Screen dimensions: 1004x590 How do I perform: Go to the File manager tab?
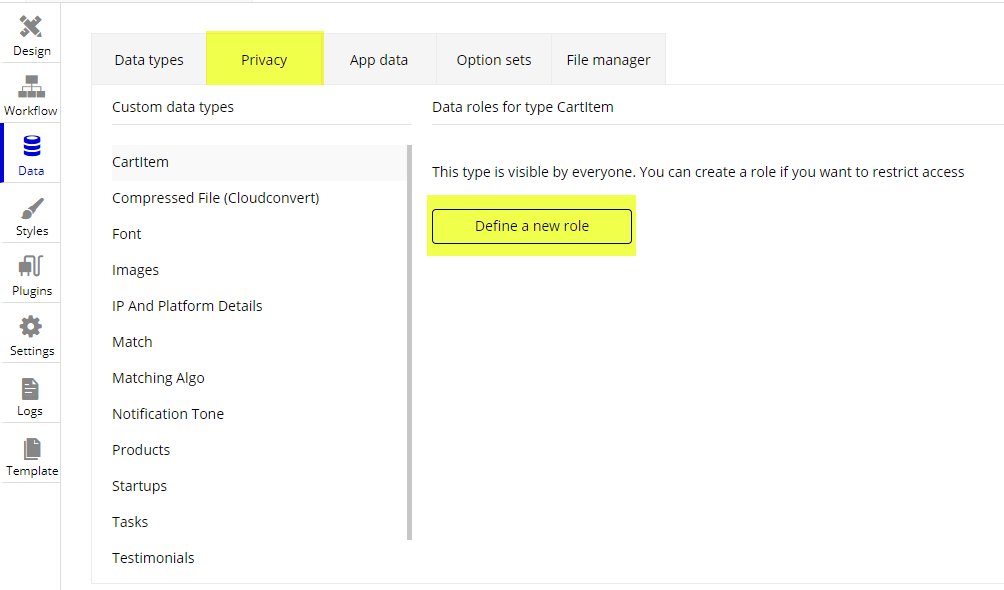tap(608, 60)
